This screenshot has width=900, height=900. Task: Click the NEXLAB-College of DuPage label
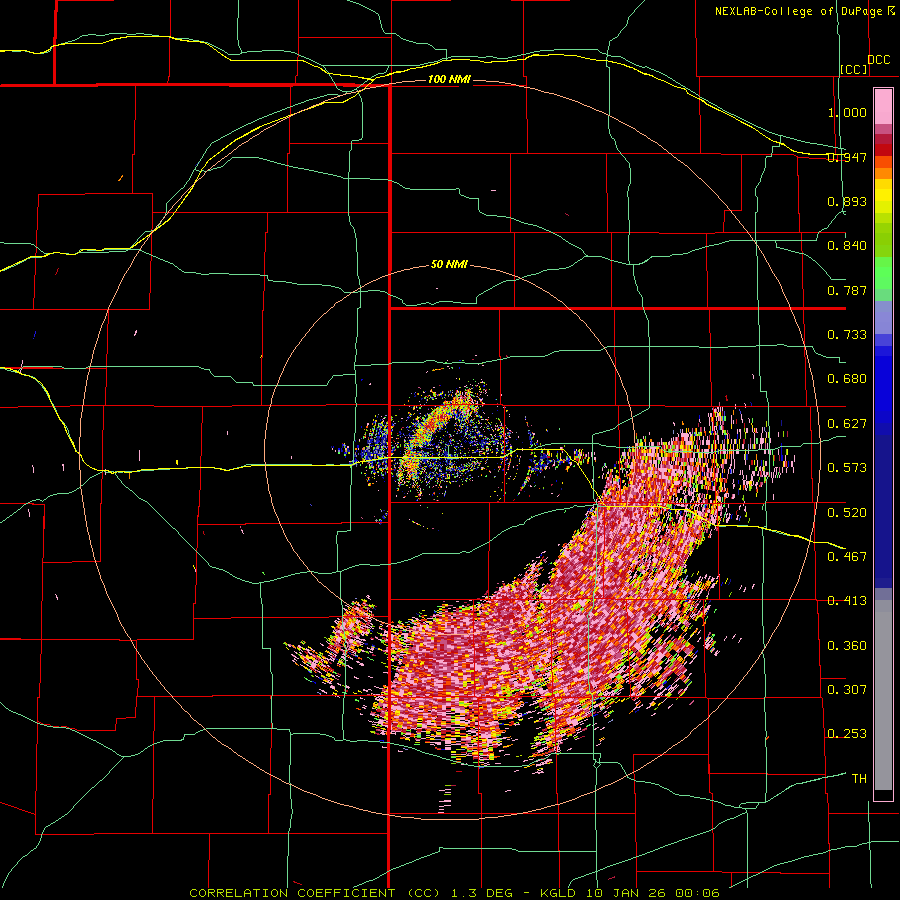[x=799, y=11]
